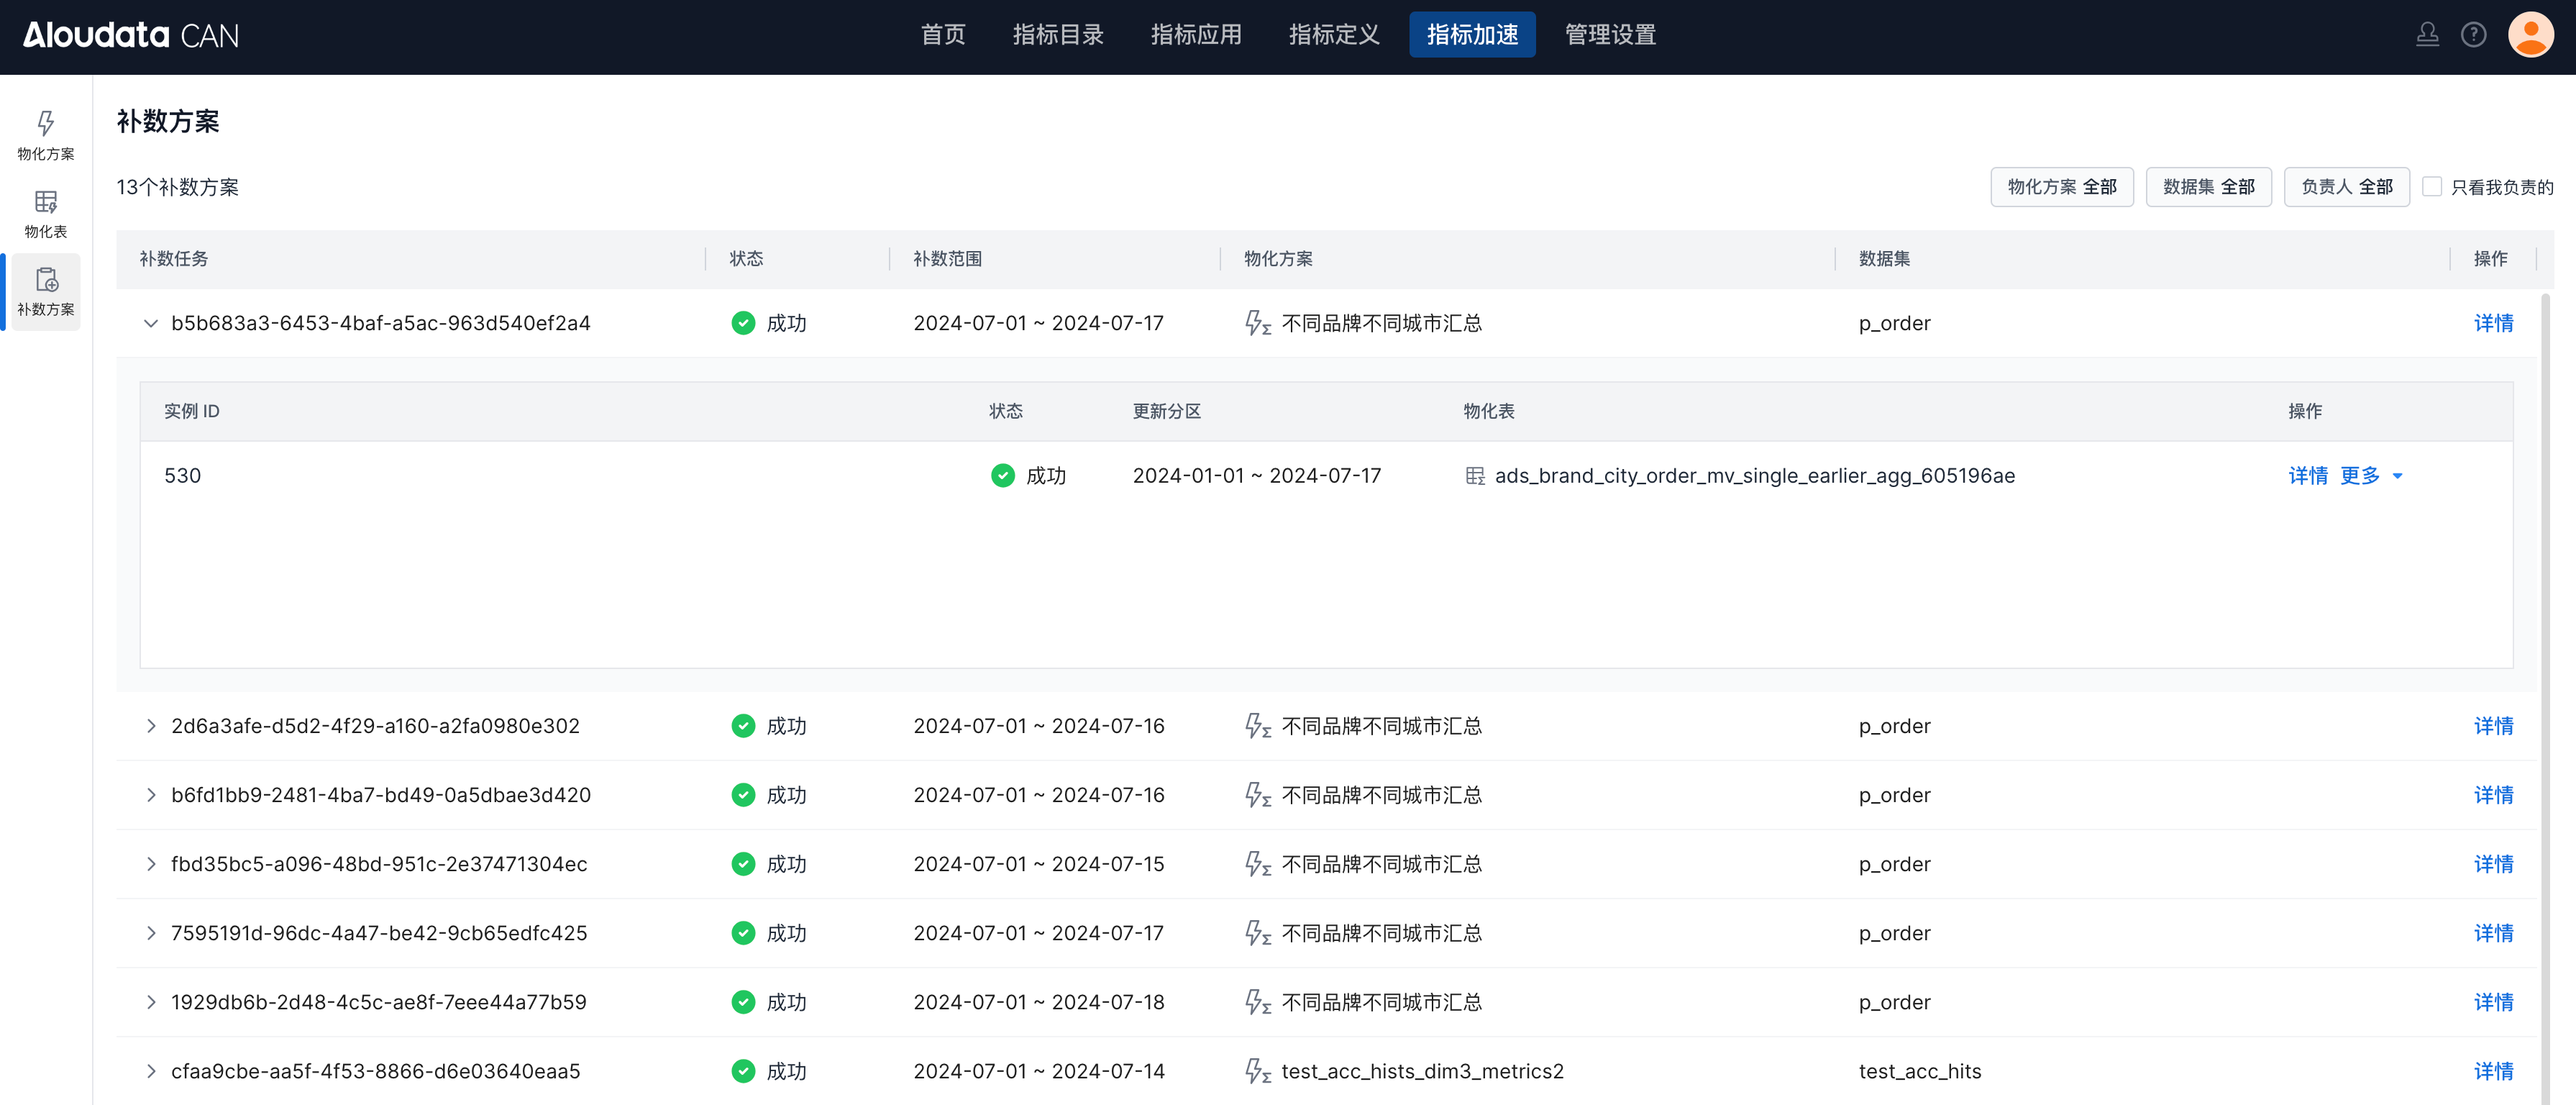Click the table icon before ads_brand_city_order_mv
The width and height of the screenshot is (2576, 1105).
point(1475,476)
